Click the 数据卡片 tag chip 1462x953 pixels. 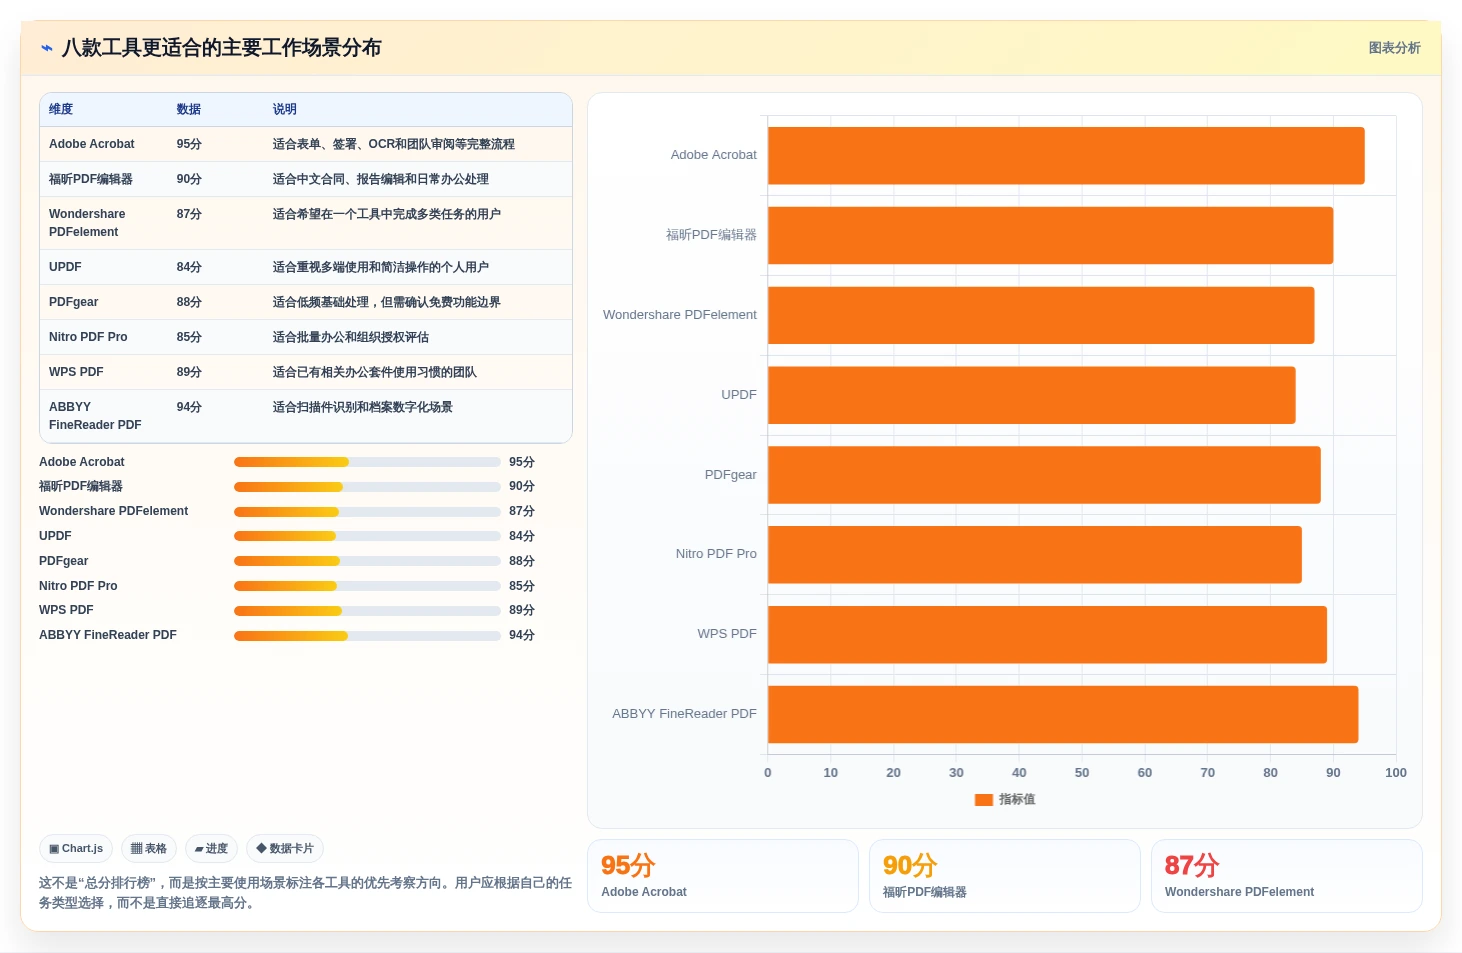click(x=285, y=848)
